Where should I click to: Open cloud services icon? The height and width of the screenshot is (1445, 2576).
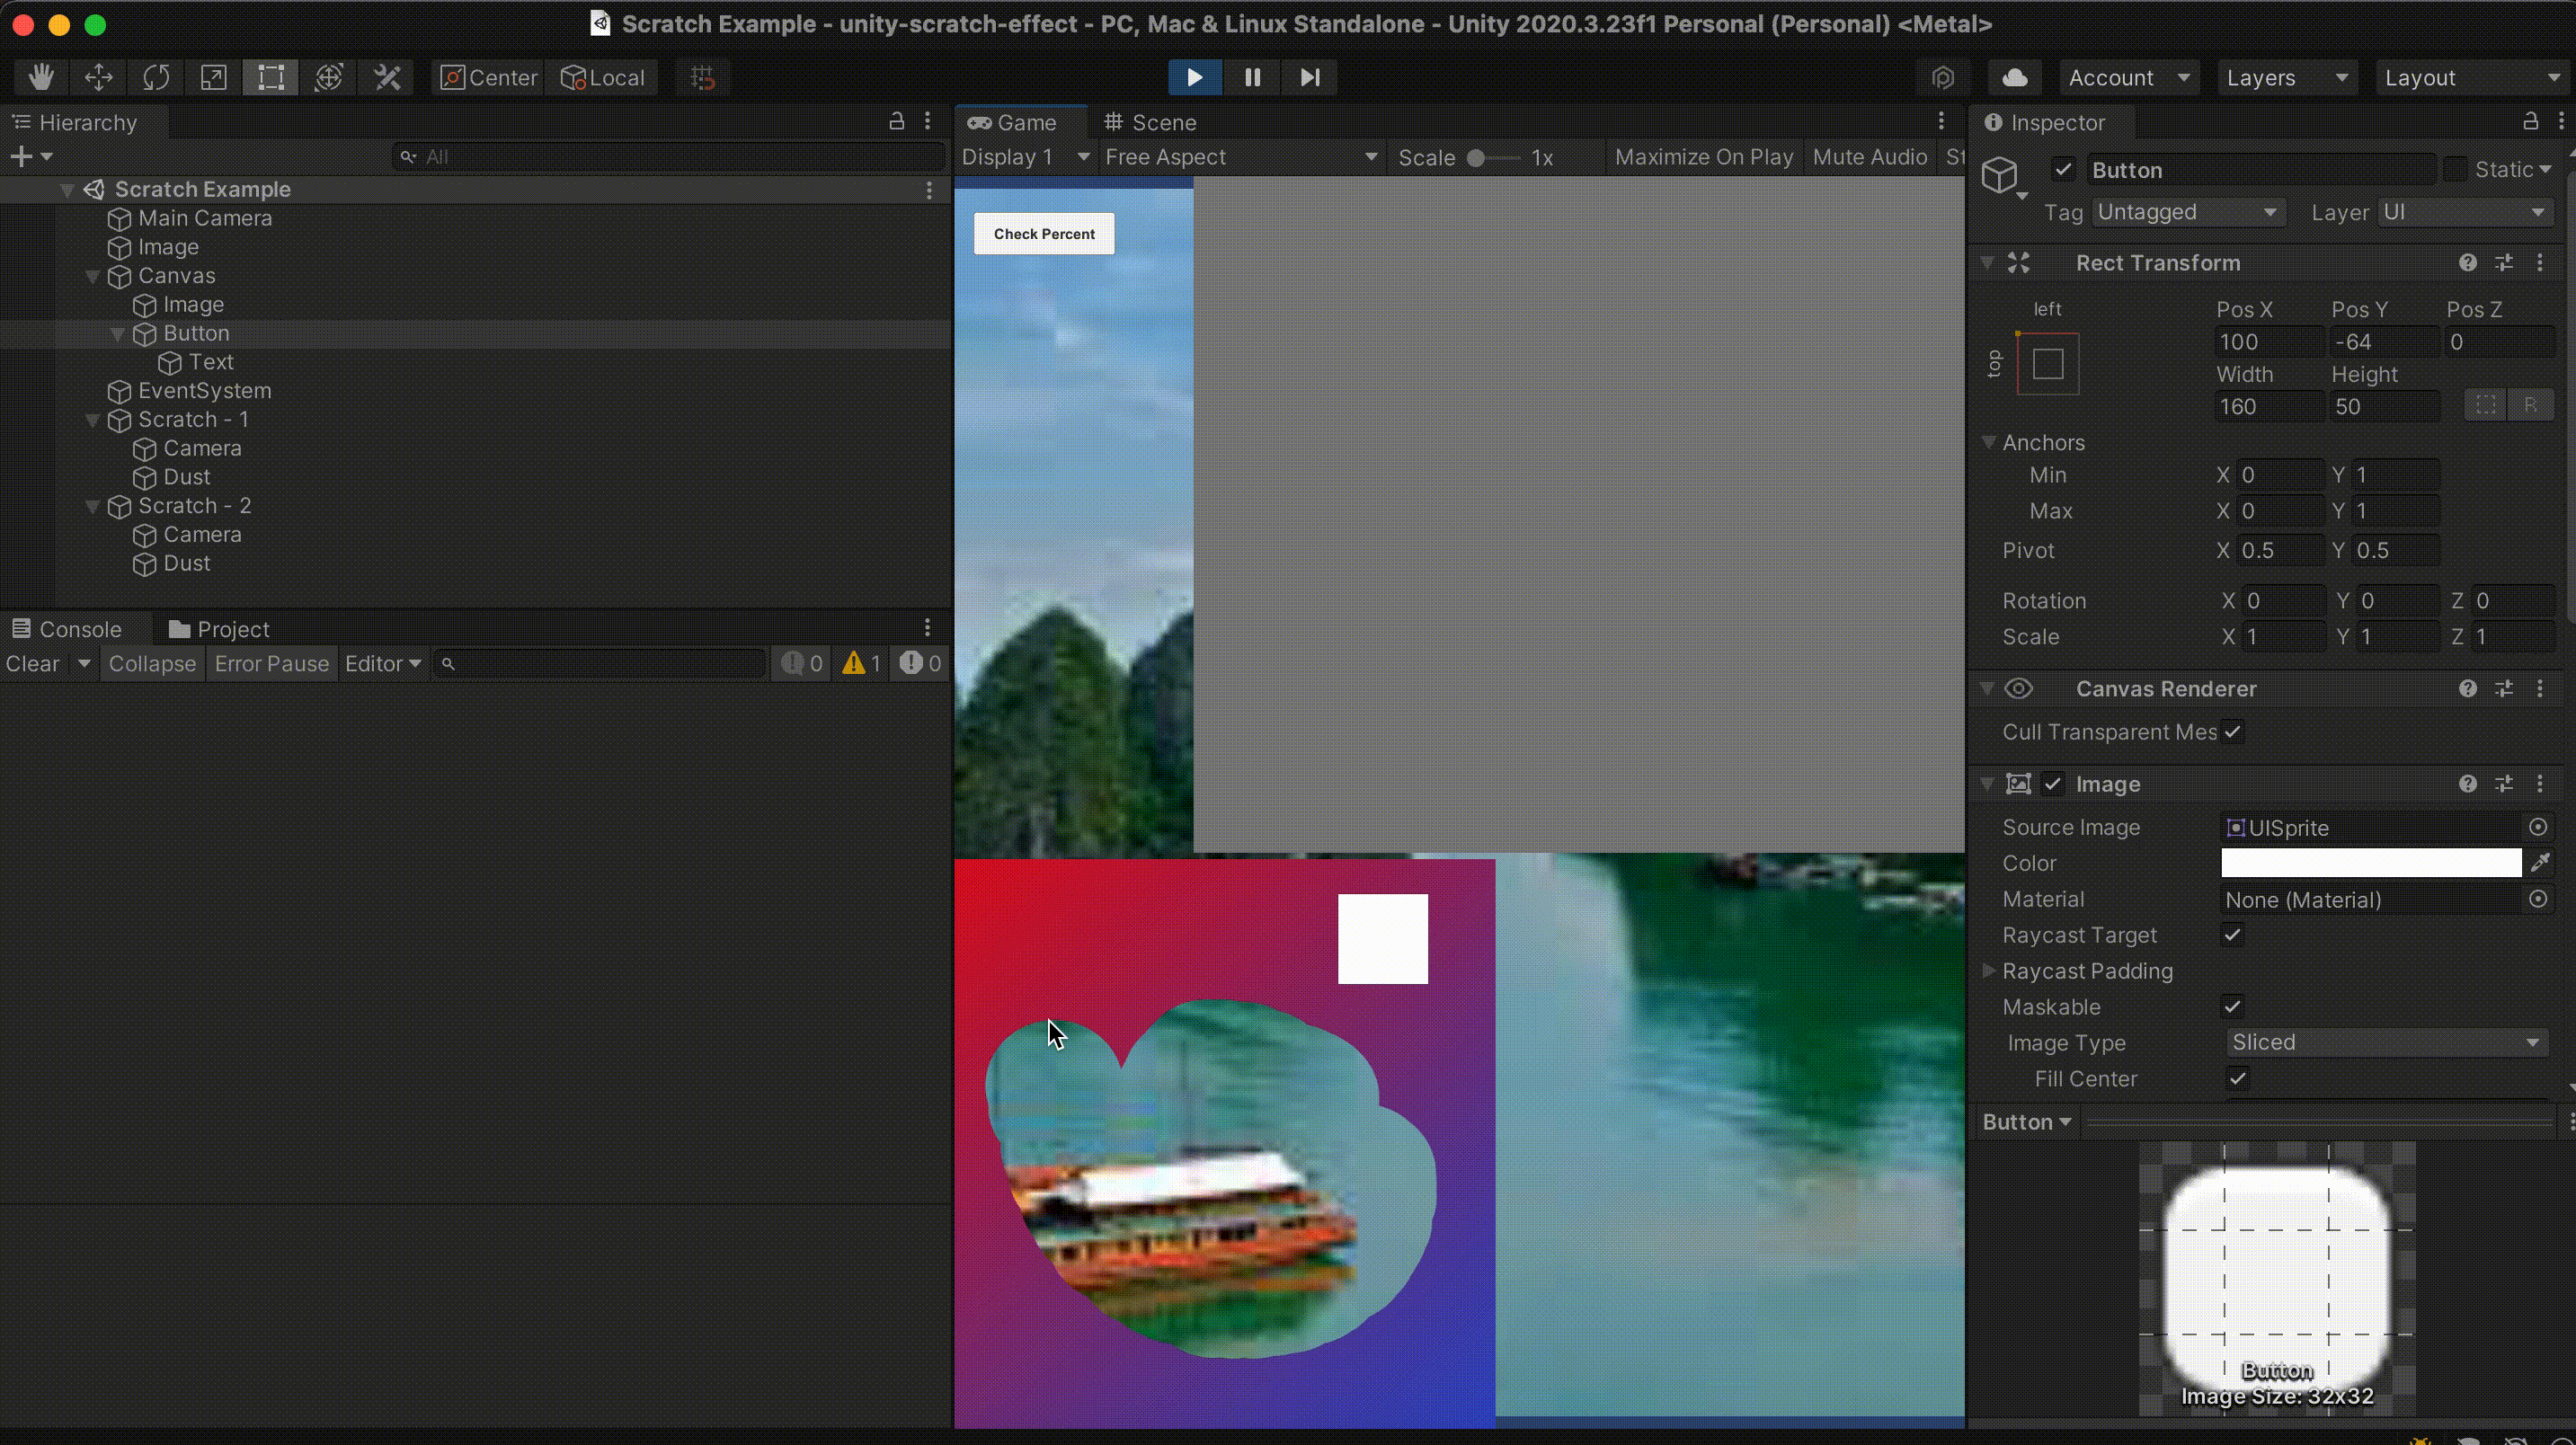point(2015,77)
